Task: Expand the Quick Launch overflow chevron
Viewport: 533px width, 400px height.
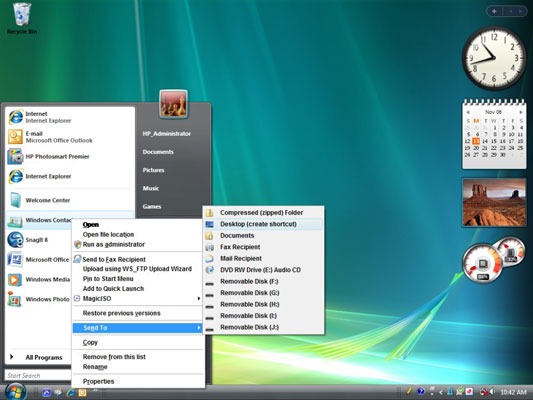Action: tap(96, 390)
